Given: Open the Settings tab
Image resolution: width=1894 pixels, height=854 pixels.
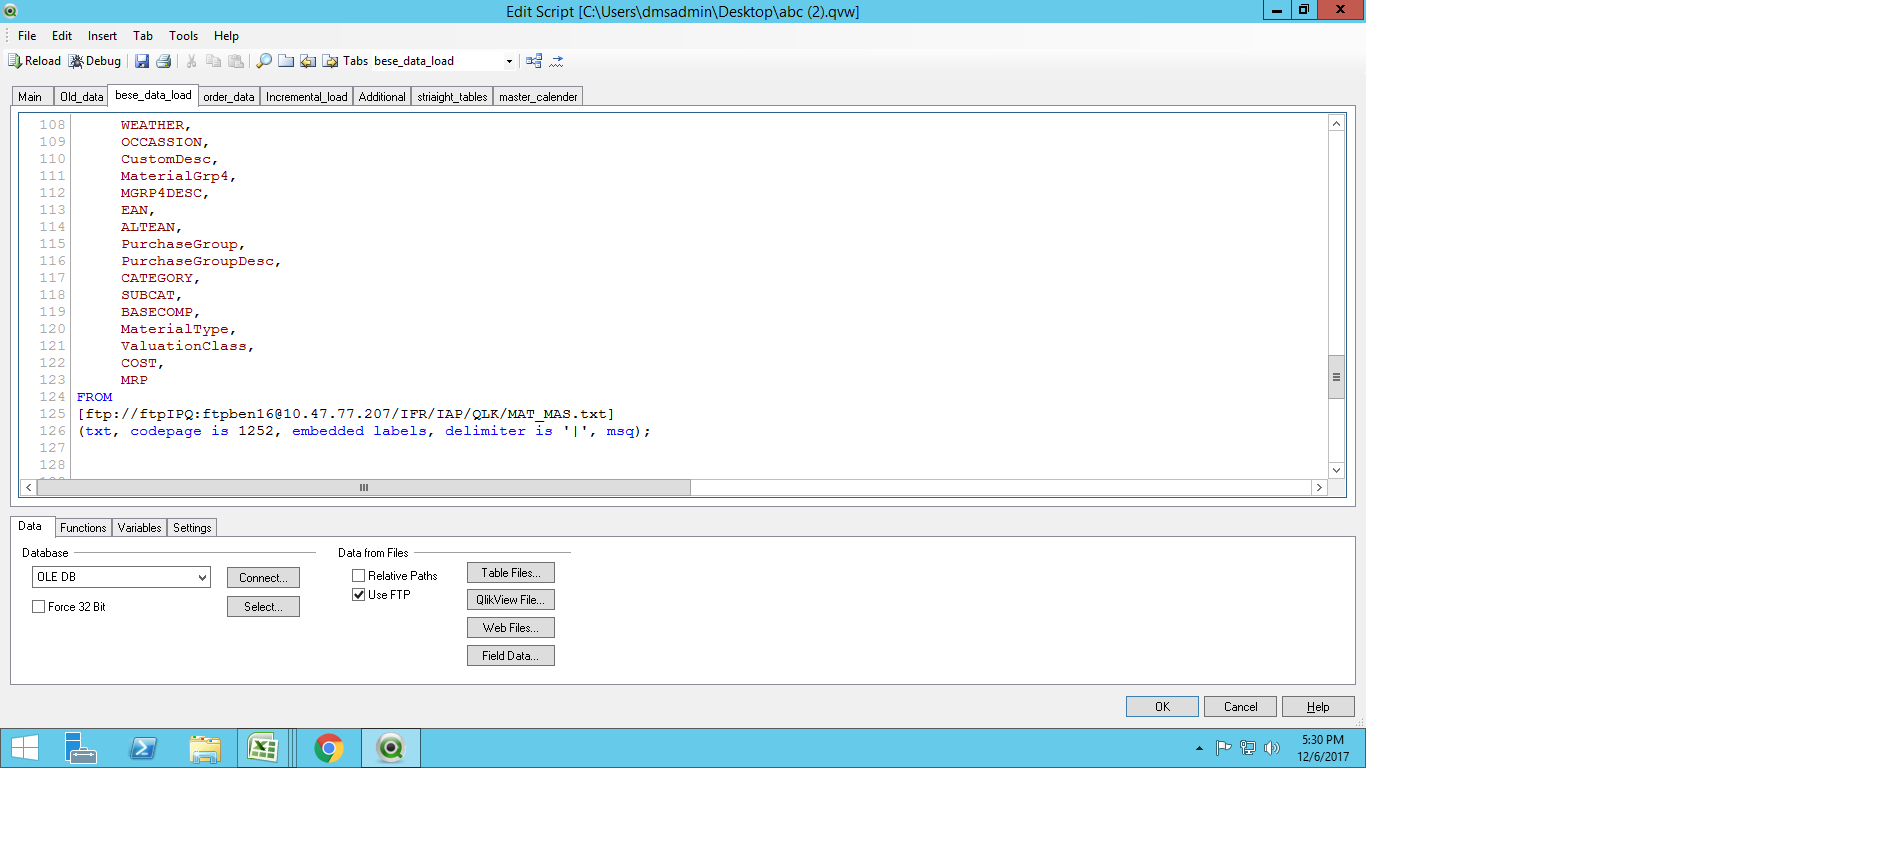Looking at the screenshot, I should click(x=192, y=528).
